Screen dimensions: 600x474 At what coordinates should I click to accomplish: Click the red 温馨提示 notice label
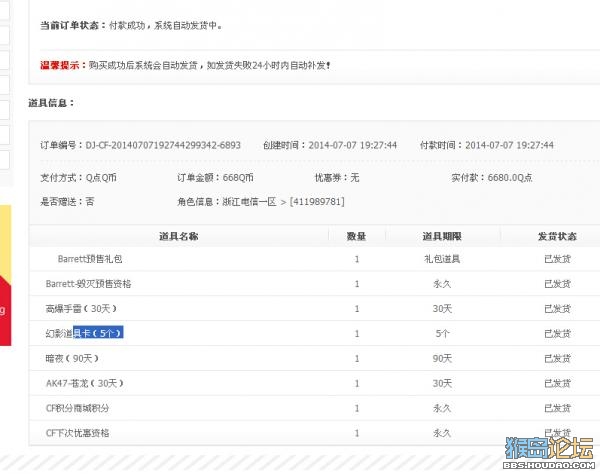coord(63,65)
